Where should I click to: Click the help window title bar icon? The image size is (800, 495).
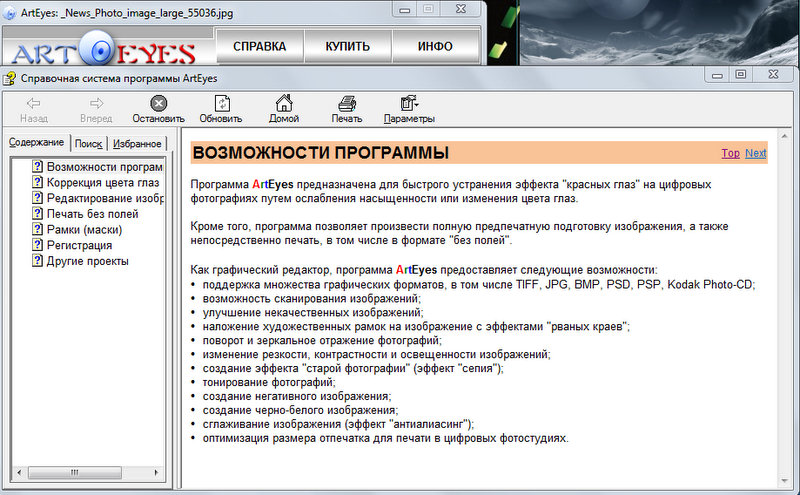click(9, 79)
